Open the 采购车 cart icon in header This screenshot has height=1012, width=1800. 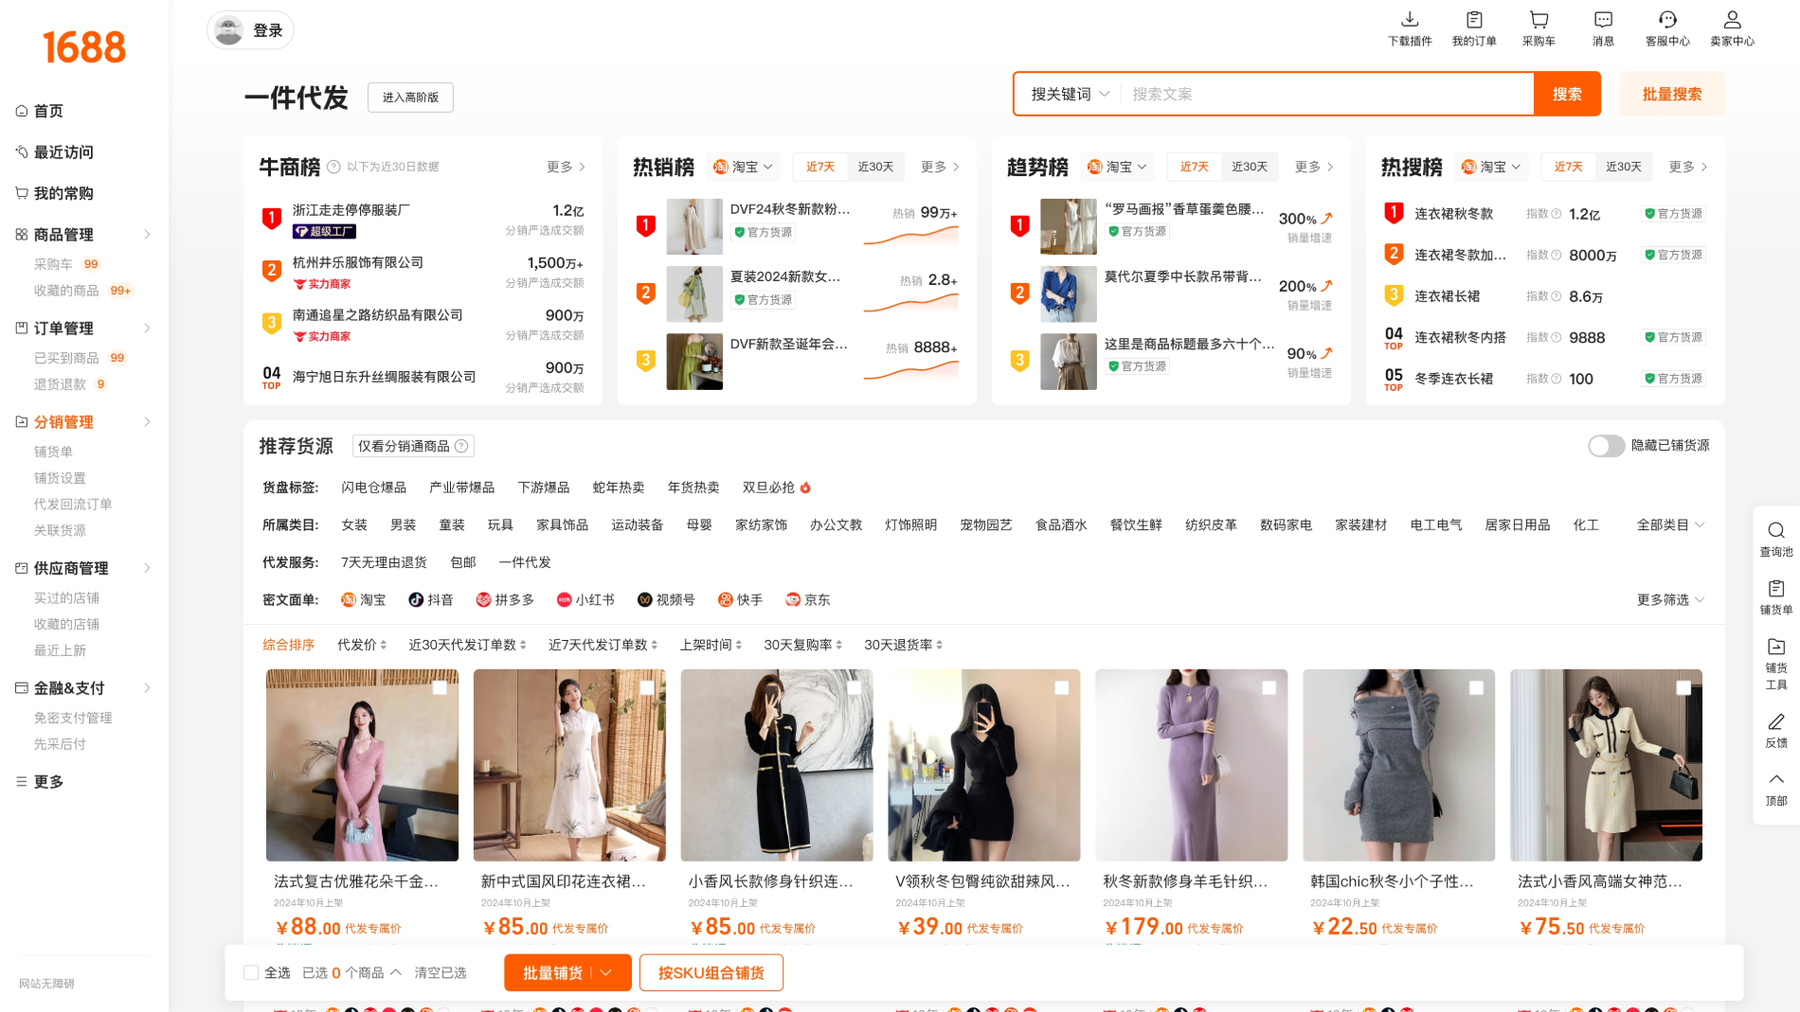pos(1538,19)
